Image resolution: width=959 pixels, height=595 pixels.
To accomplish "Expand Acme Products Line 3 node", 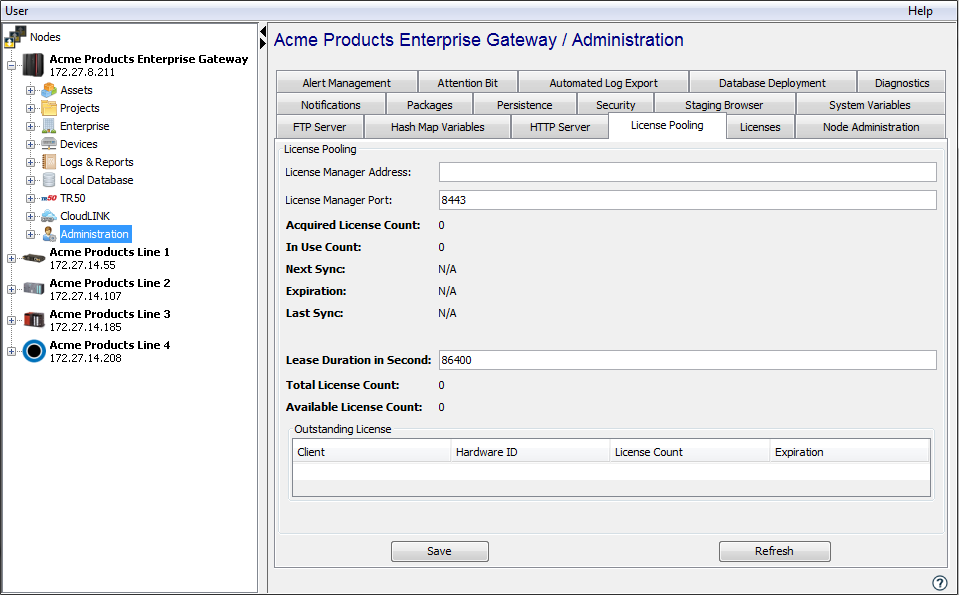I will (12, 320).
